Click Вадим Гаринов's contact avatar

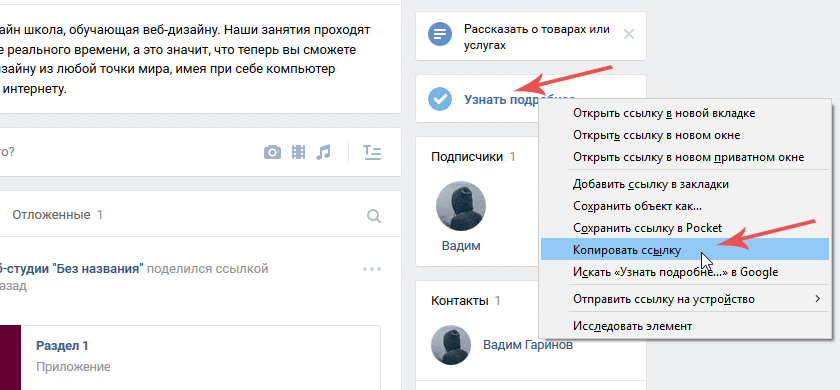(x=451, y=345)
